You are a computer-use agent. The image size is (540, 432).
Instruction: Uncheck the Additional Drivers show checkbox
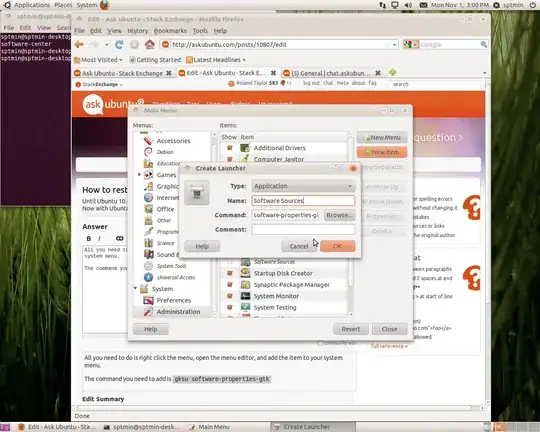tap(230, 148)
